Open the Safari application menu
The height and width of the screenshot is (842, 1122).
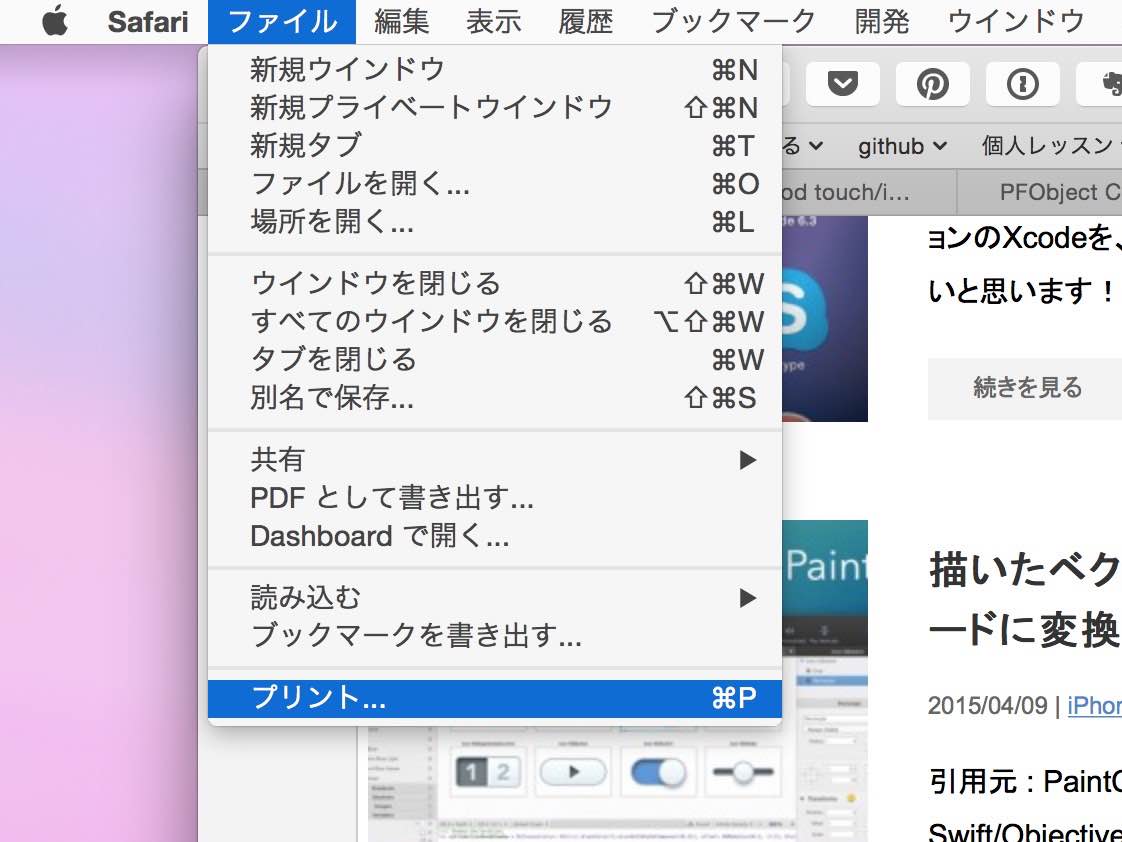(148, 21)
